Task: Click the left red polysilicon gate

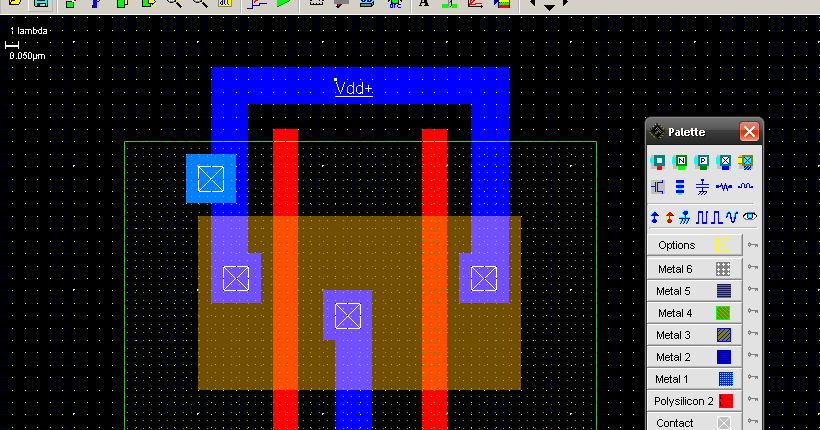Action: [x=286, y=279]
